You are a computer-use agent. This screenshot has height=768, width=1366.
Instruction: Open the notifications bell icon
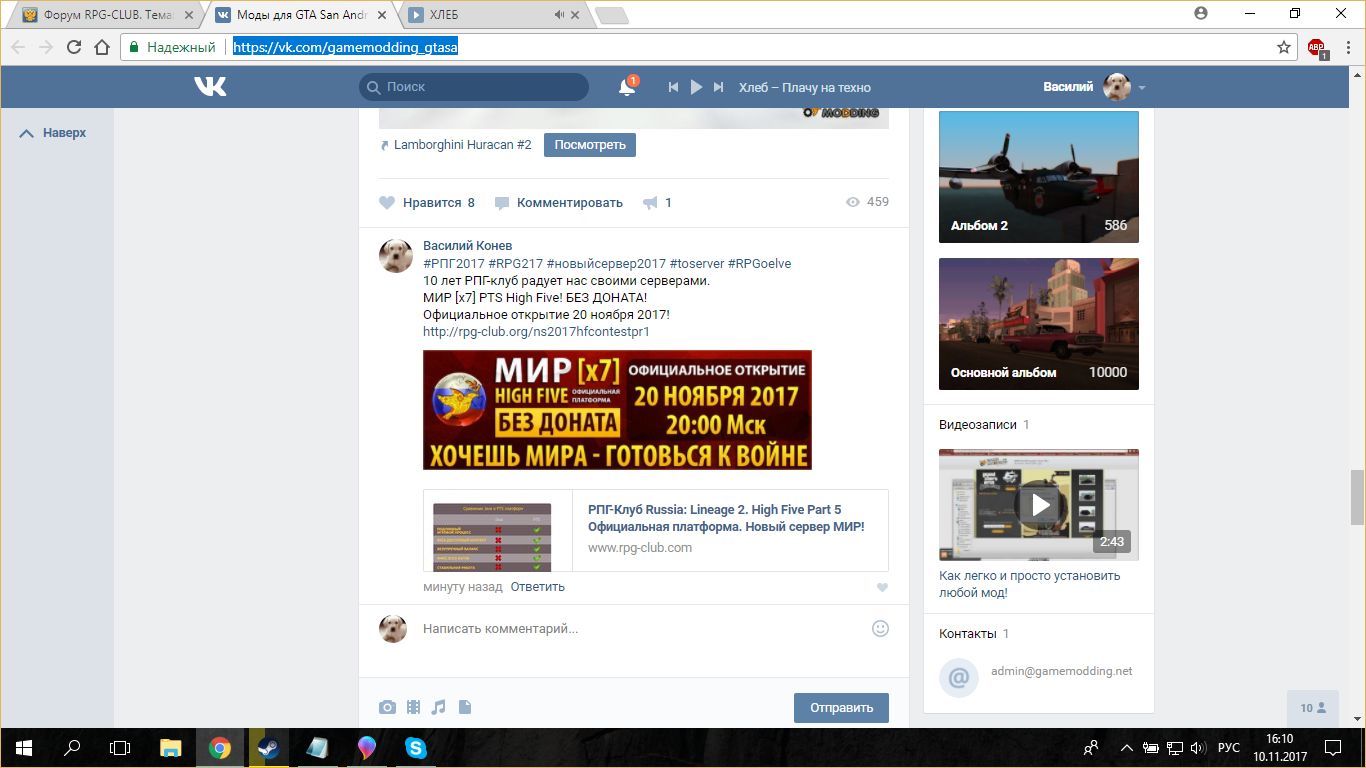pos(627,87)
